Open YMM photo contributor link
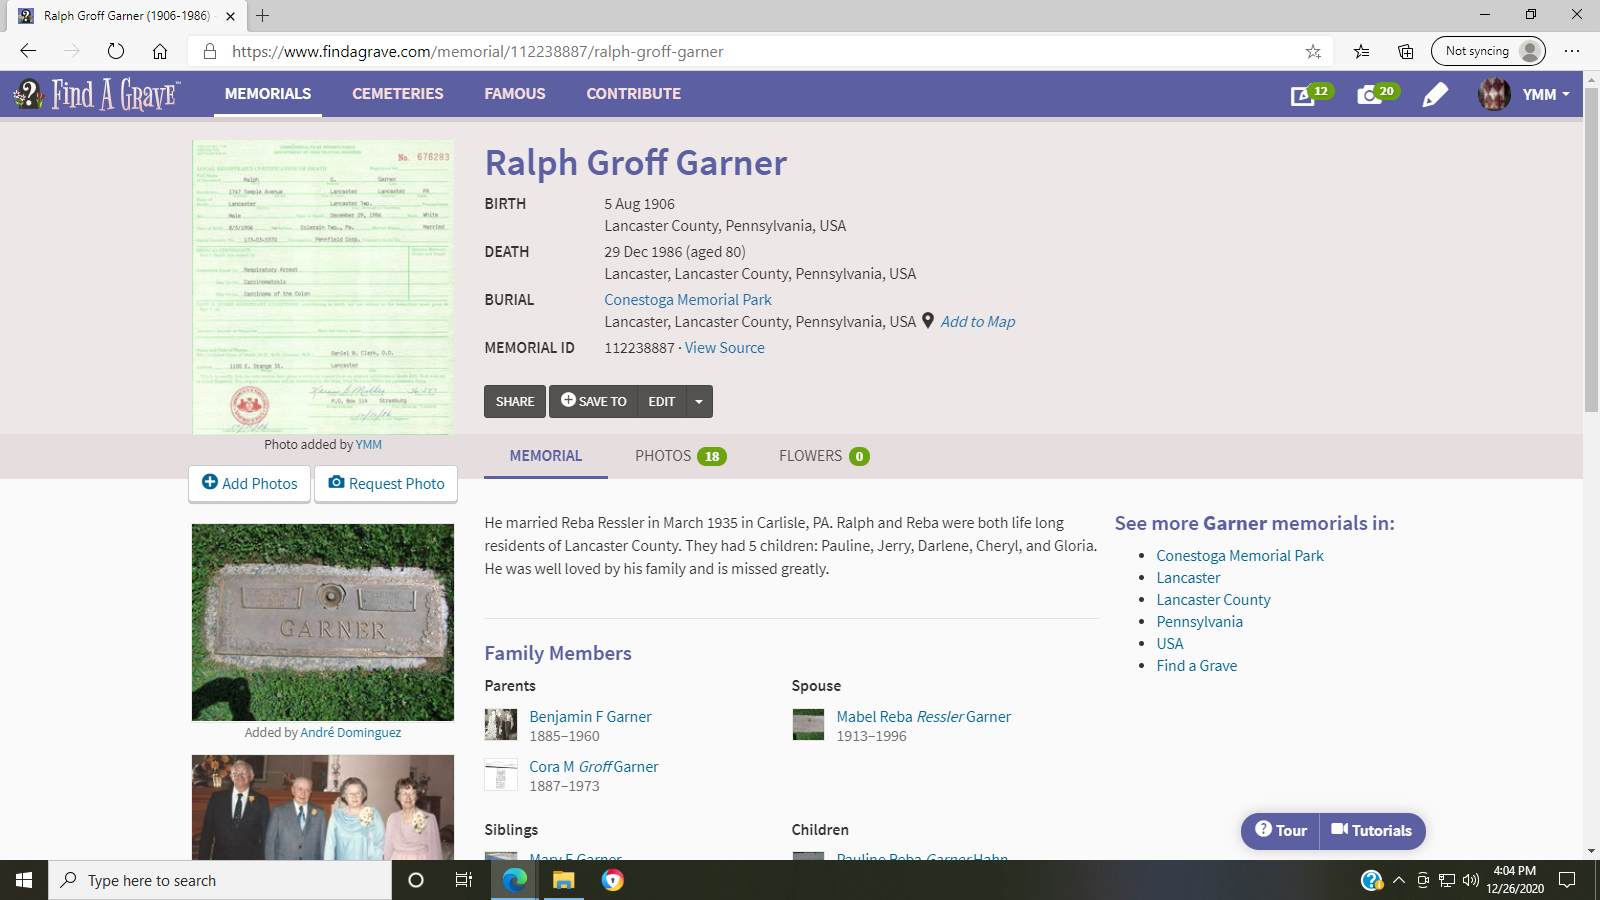The image size is (1600, 900). click(x=369, y=444)
